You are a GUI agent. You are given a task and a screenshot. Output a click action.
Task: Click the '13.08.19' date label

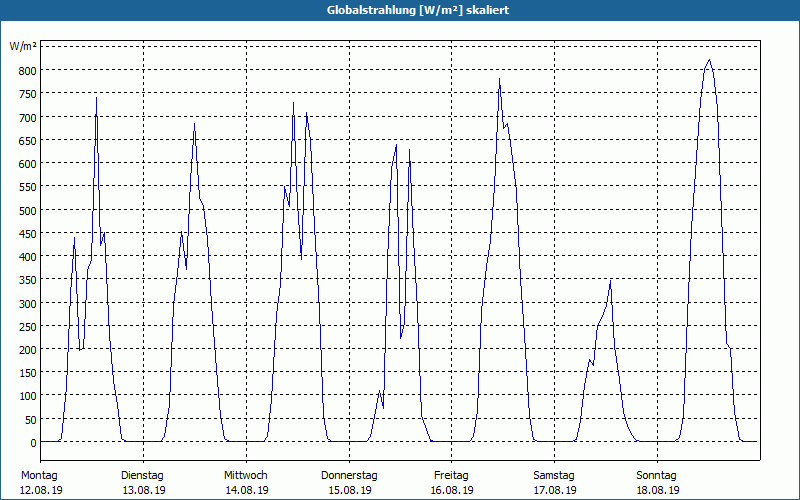144,490
